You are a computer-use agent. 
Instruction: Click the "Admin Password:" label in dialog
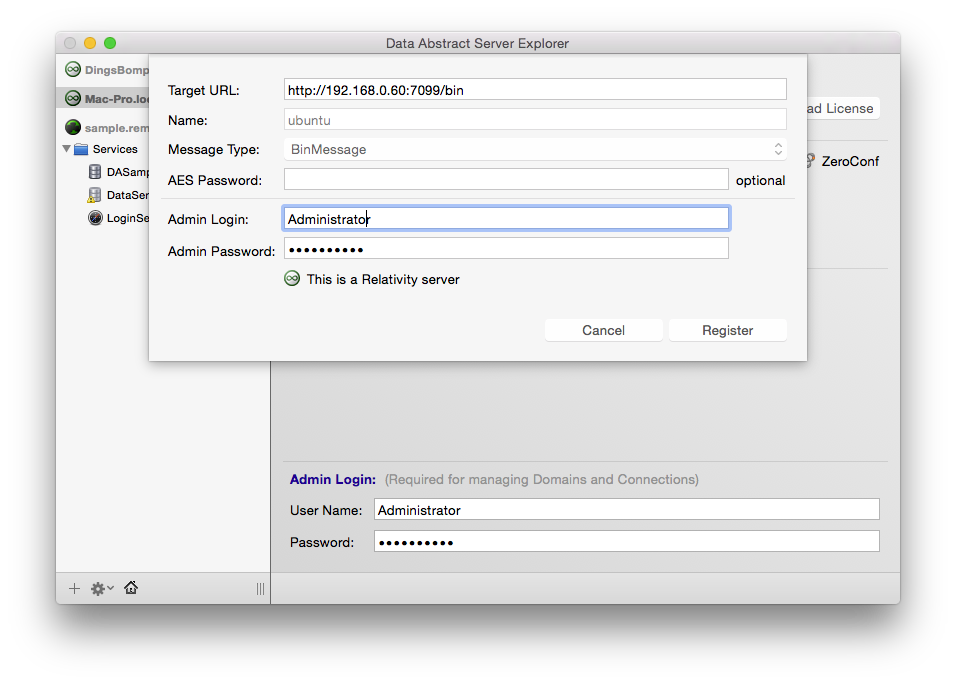click(x=221, y=251)
